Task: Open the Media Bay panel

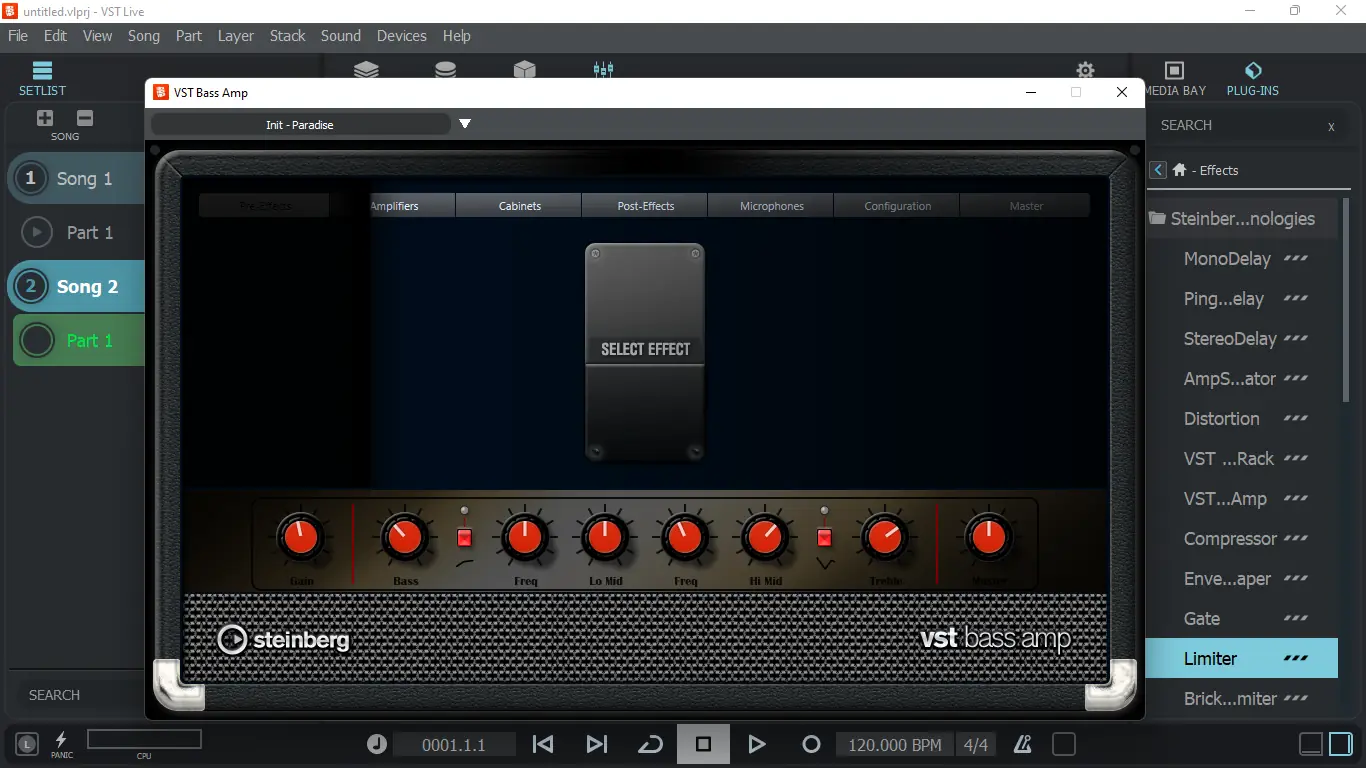Action: coord(1175,79)
